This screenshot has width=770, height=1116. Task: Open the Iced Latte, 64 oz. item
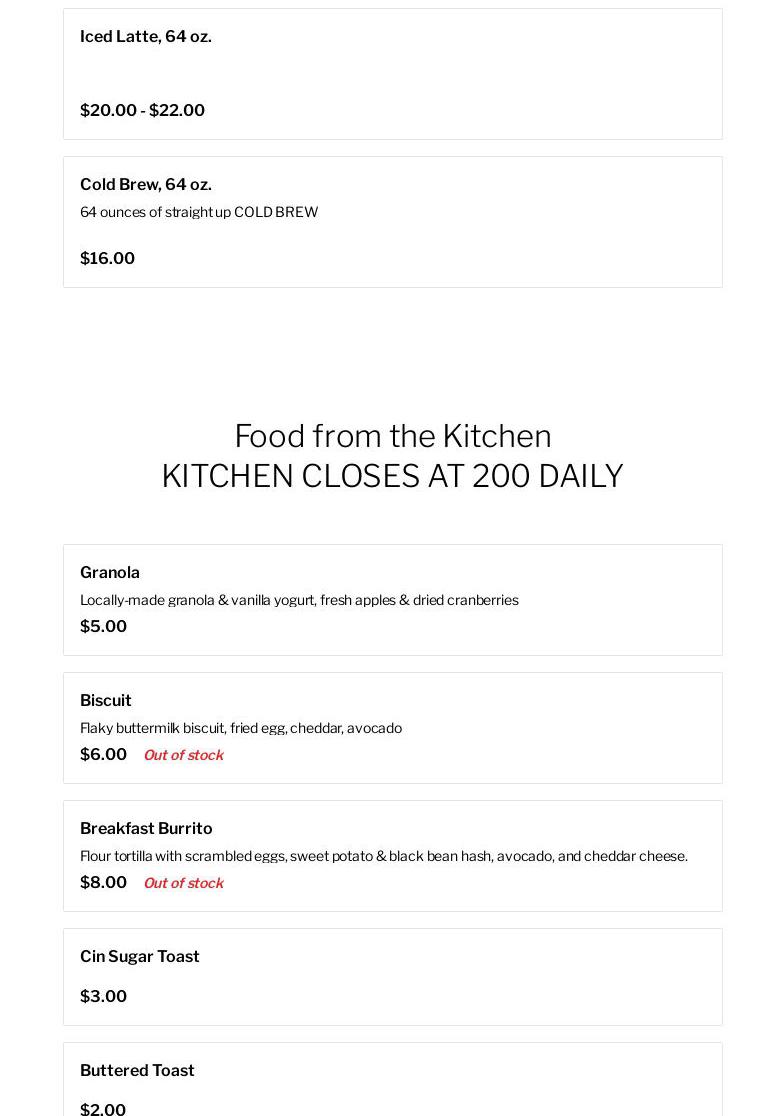coord(146,37)
